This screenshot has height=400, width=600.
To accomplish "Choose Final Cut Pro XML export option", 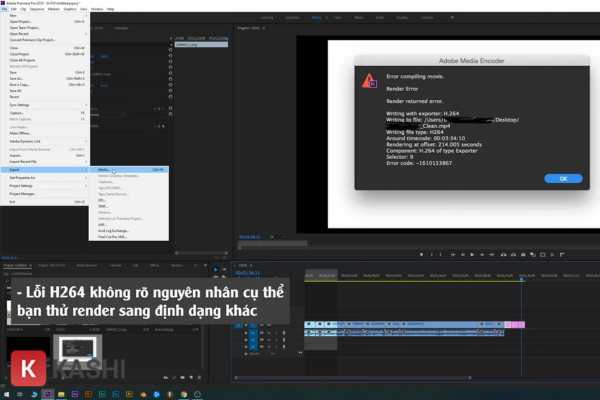I will [x=129, y=237].
